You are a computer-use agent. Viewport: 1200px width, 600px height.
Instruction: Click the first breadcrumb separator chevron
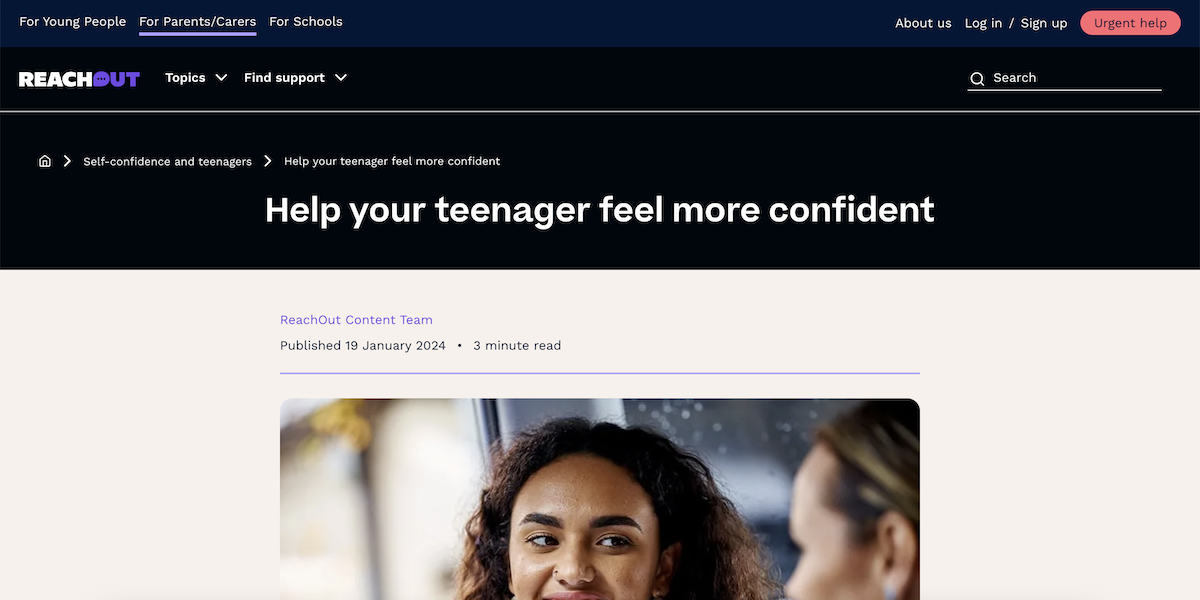[x=67, y=161]
